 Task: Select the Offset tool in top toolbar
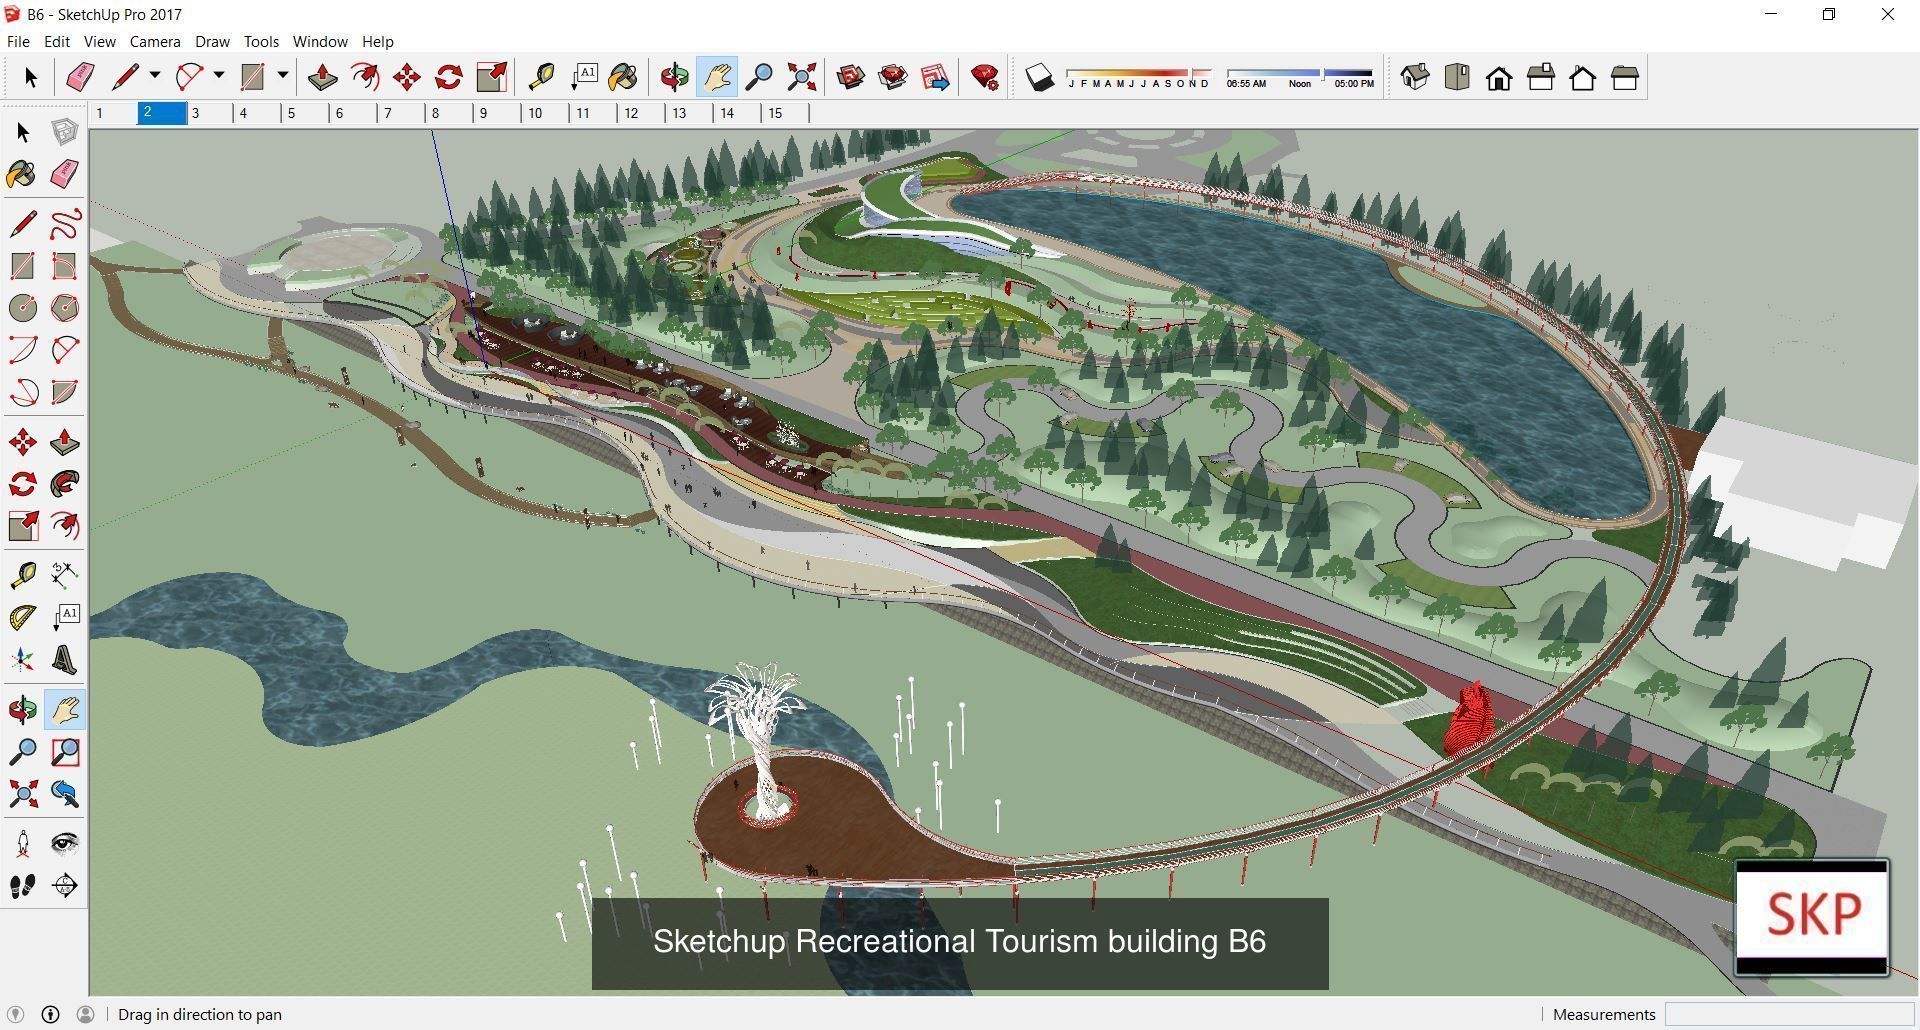(x=365, y=77)
